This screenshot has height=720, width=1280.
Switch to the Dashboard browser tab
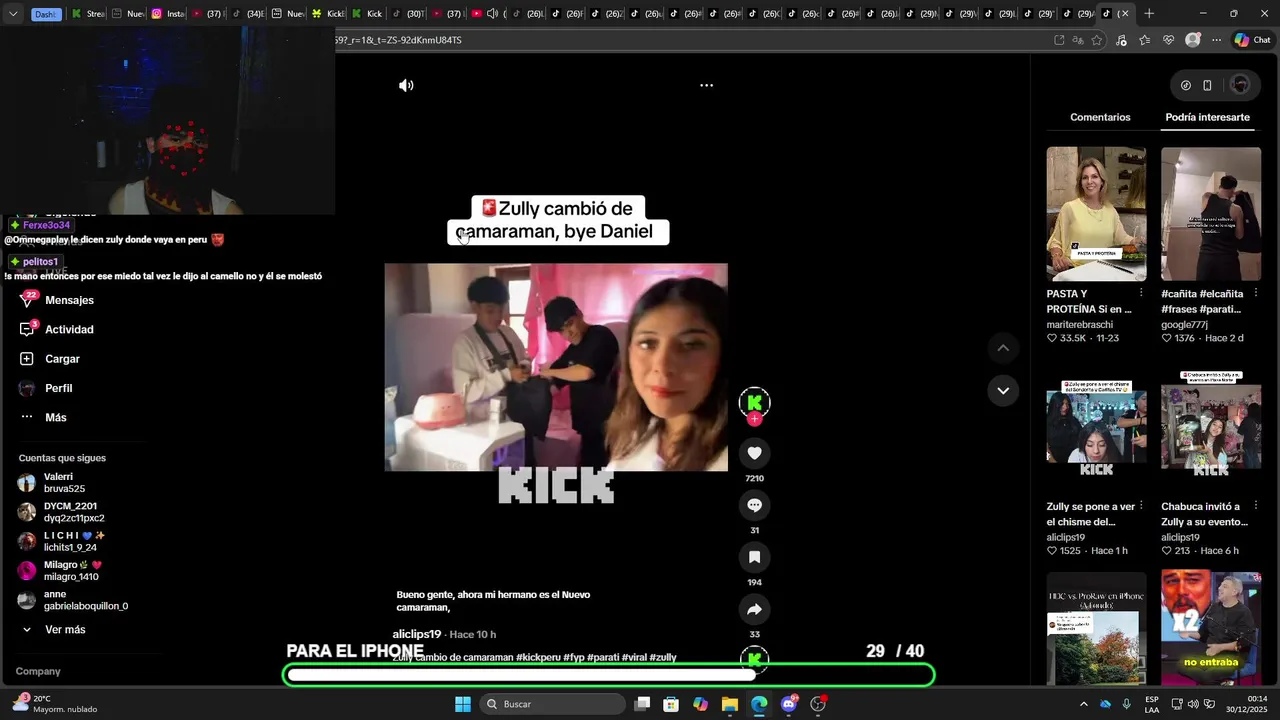[x=46, y=14]
